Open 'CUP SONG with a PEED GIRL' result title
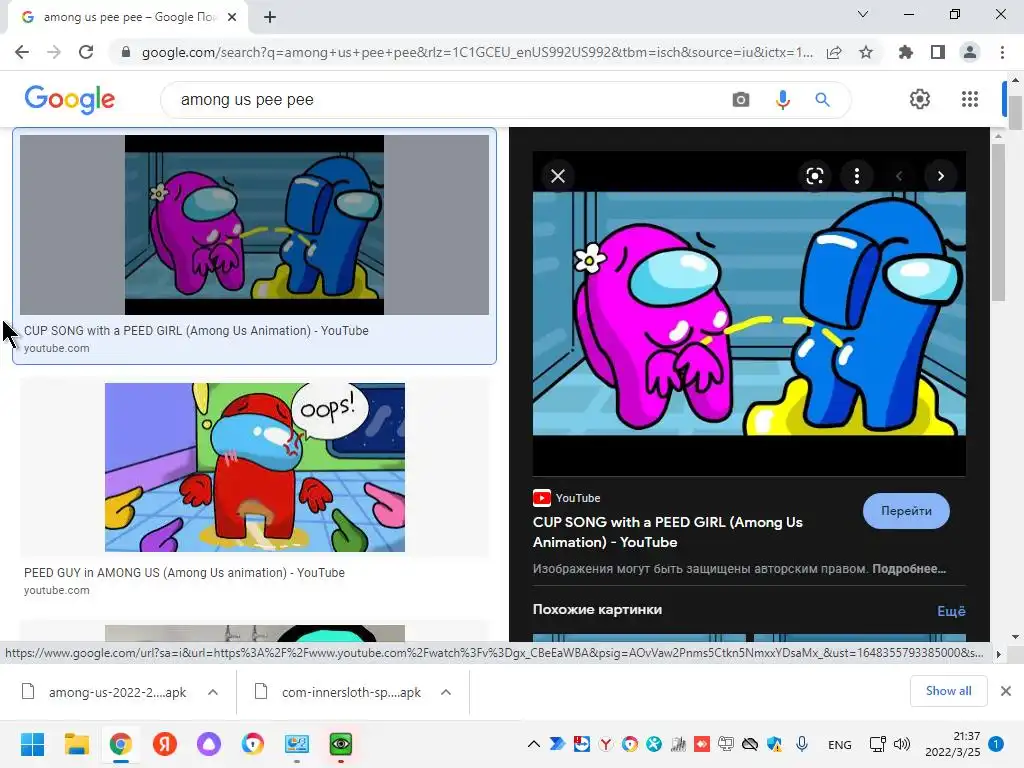1024x768 pixels. 196,330
